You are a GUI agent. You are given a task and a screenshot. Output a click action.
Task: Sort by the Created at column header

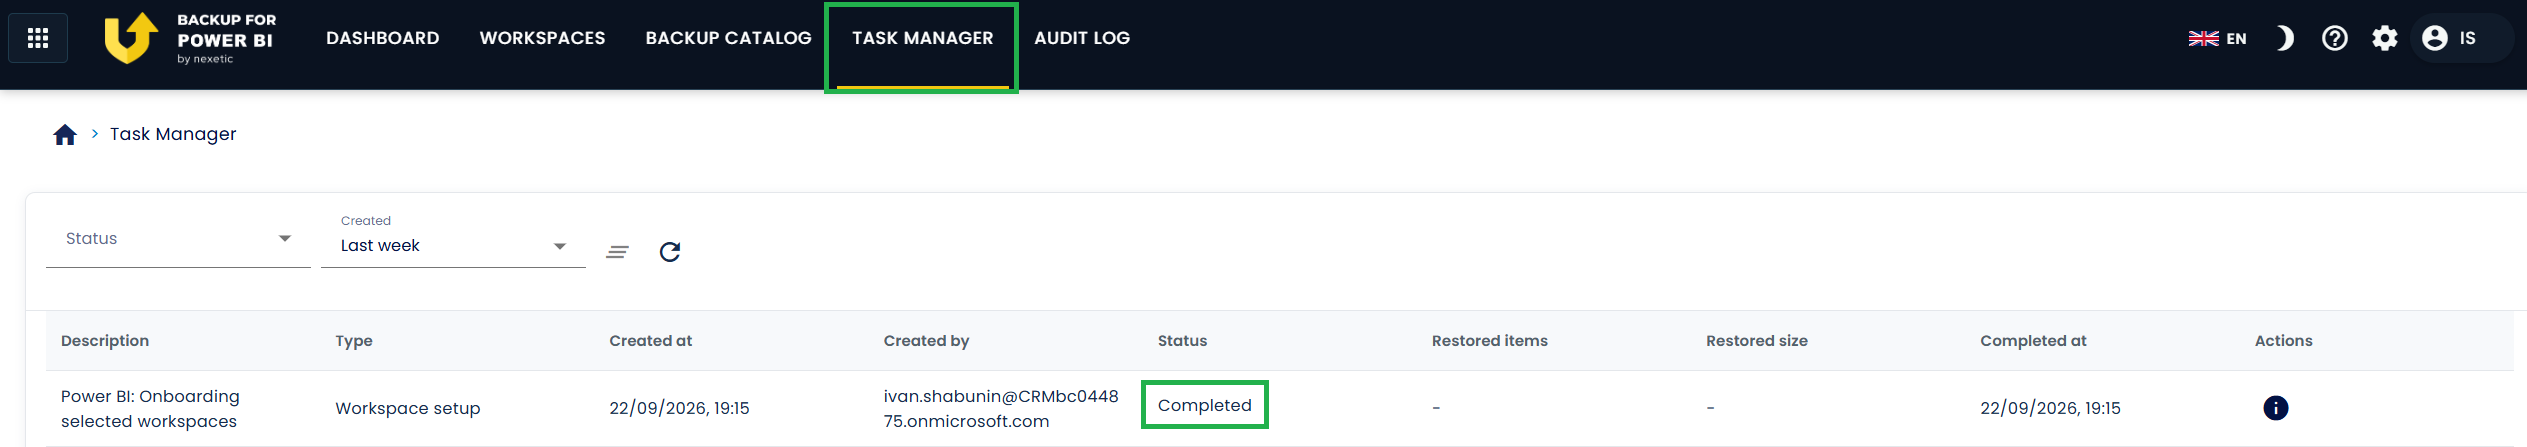pyautogui.click(x=650, y=341)
